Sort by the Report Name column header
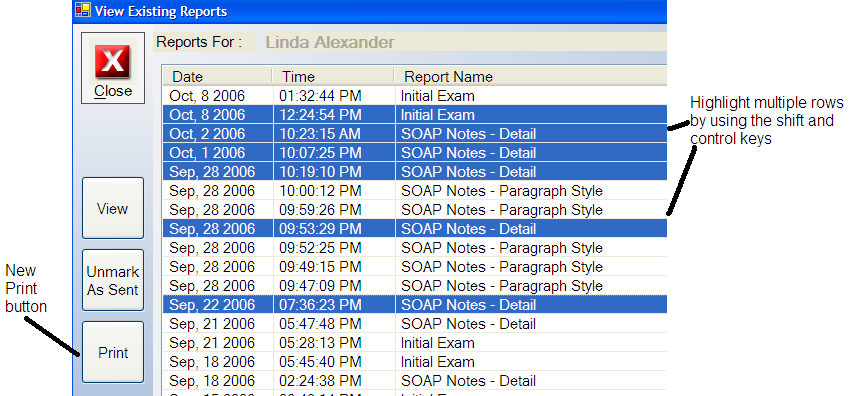This screenshot has width=861, height=396. 530,76
